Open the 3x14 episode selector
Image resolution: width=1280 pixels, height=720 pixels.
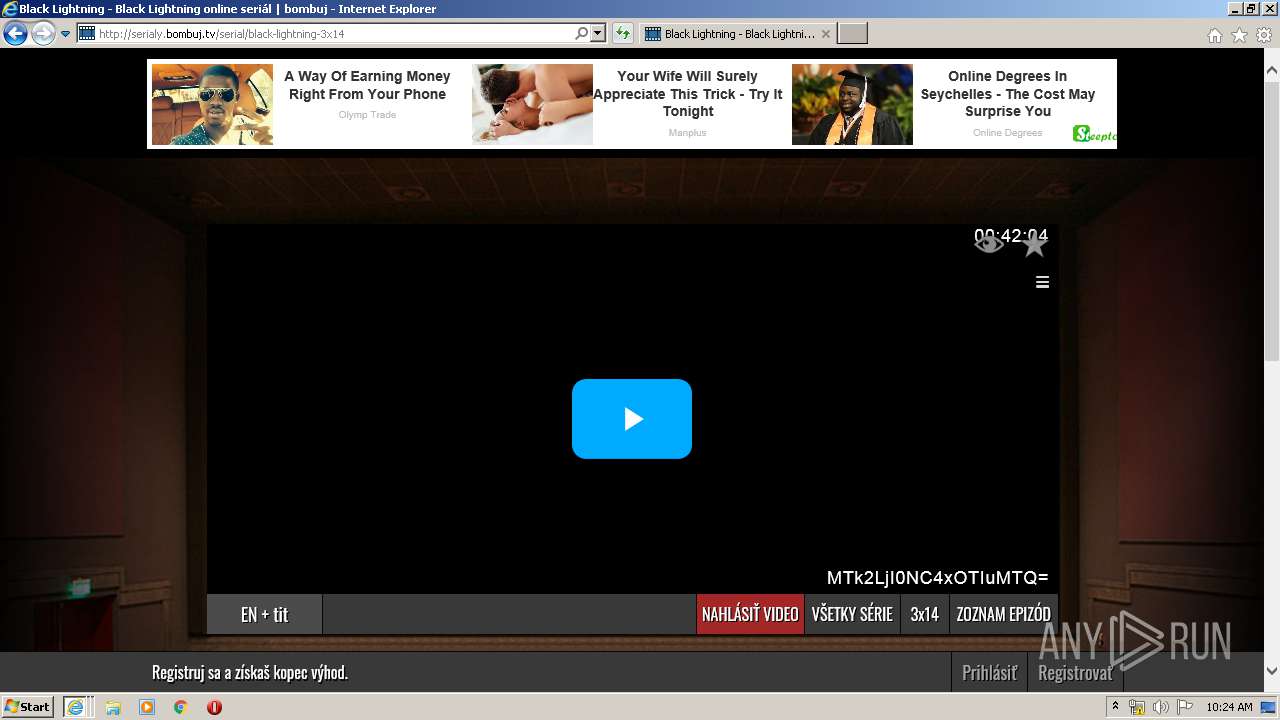pyautogui.click(x=925, y=614)
